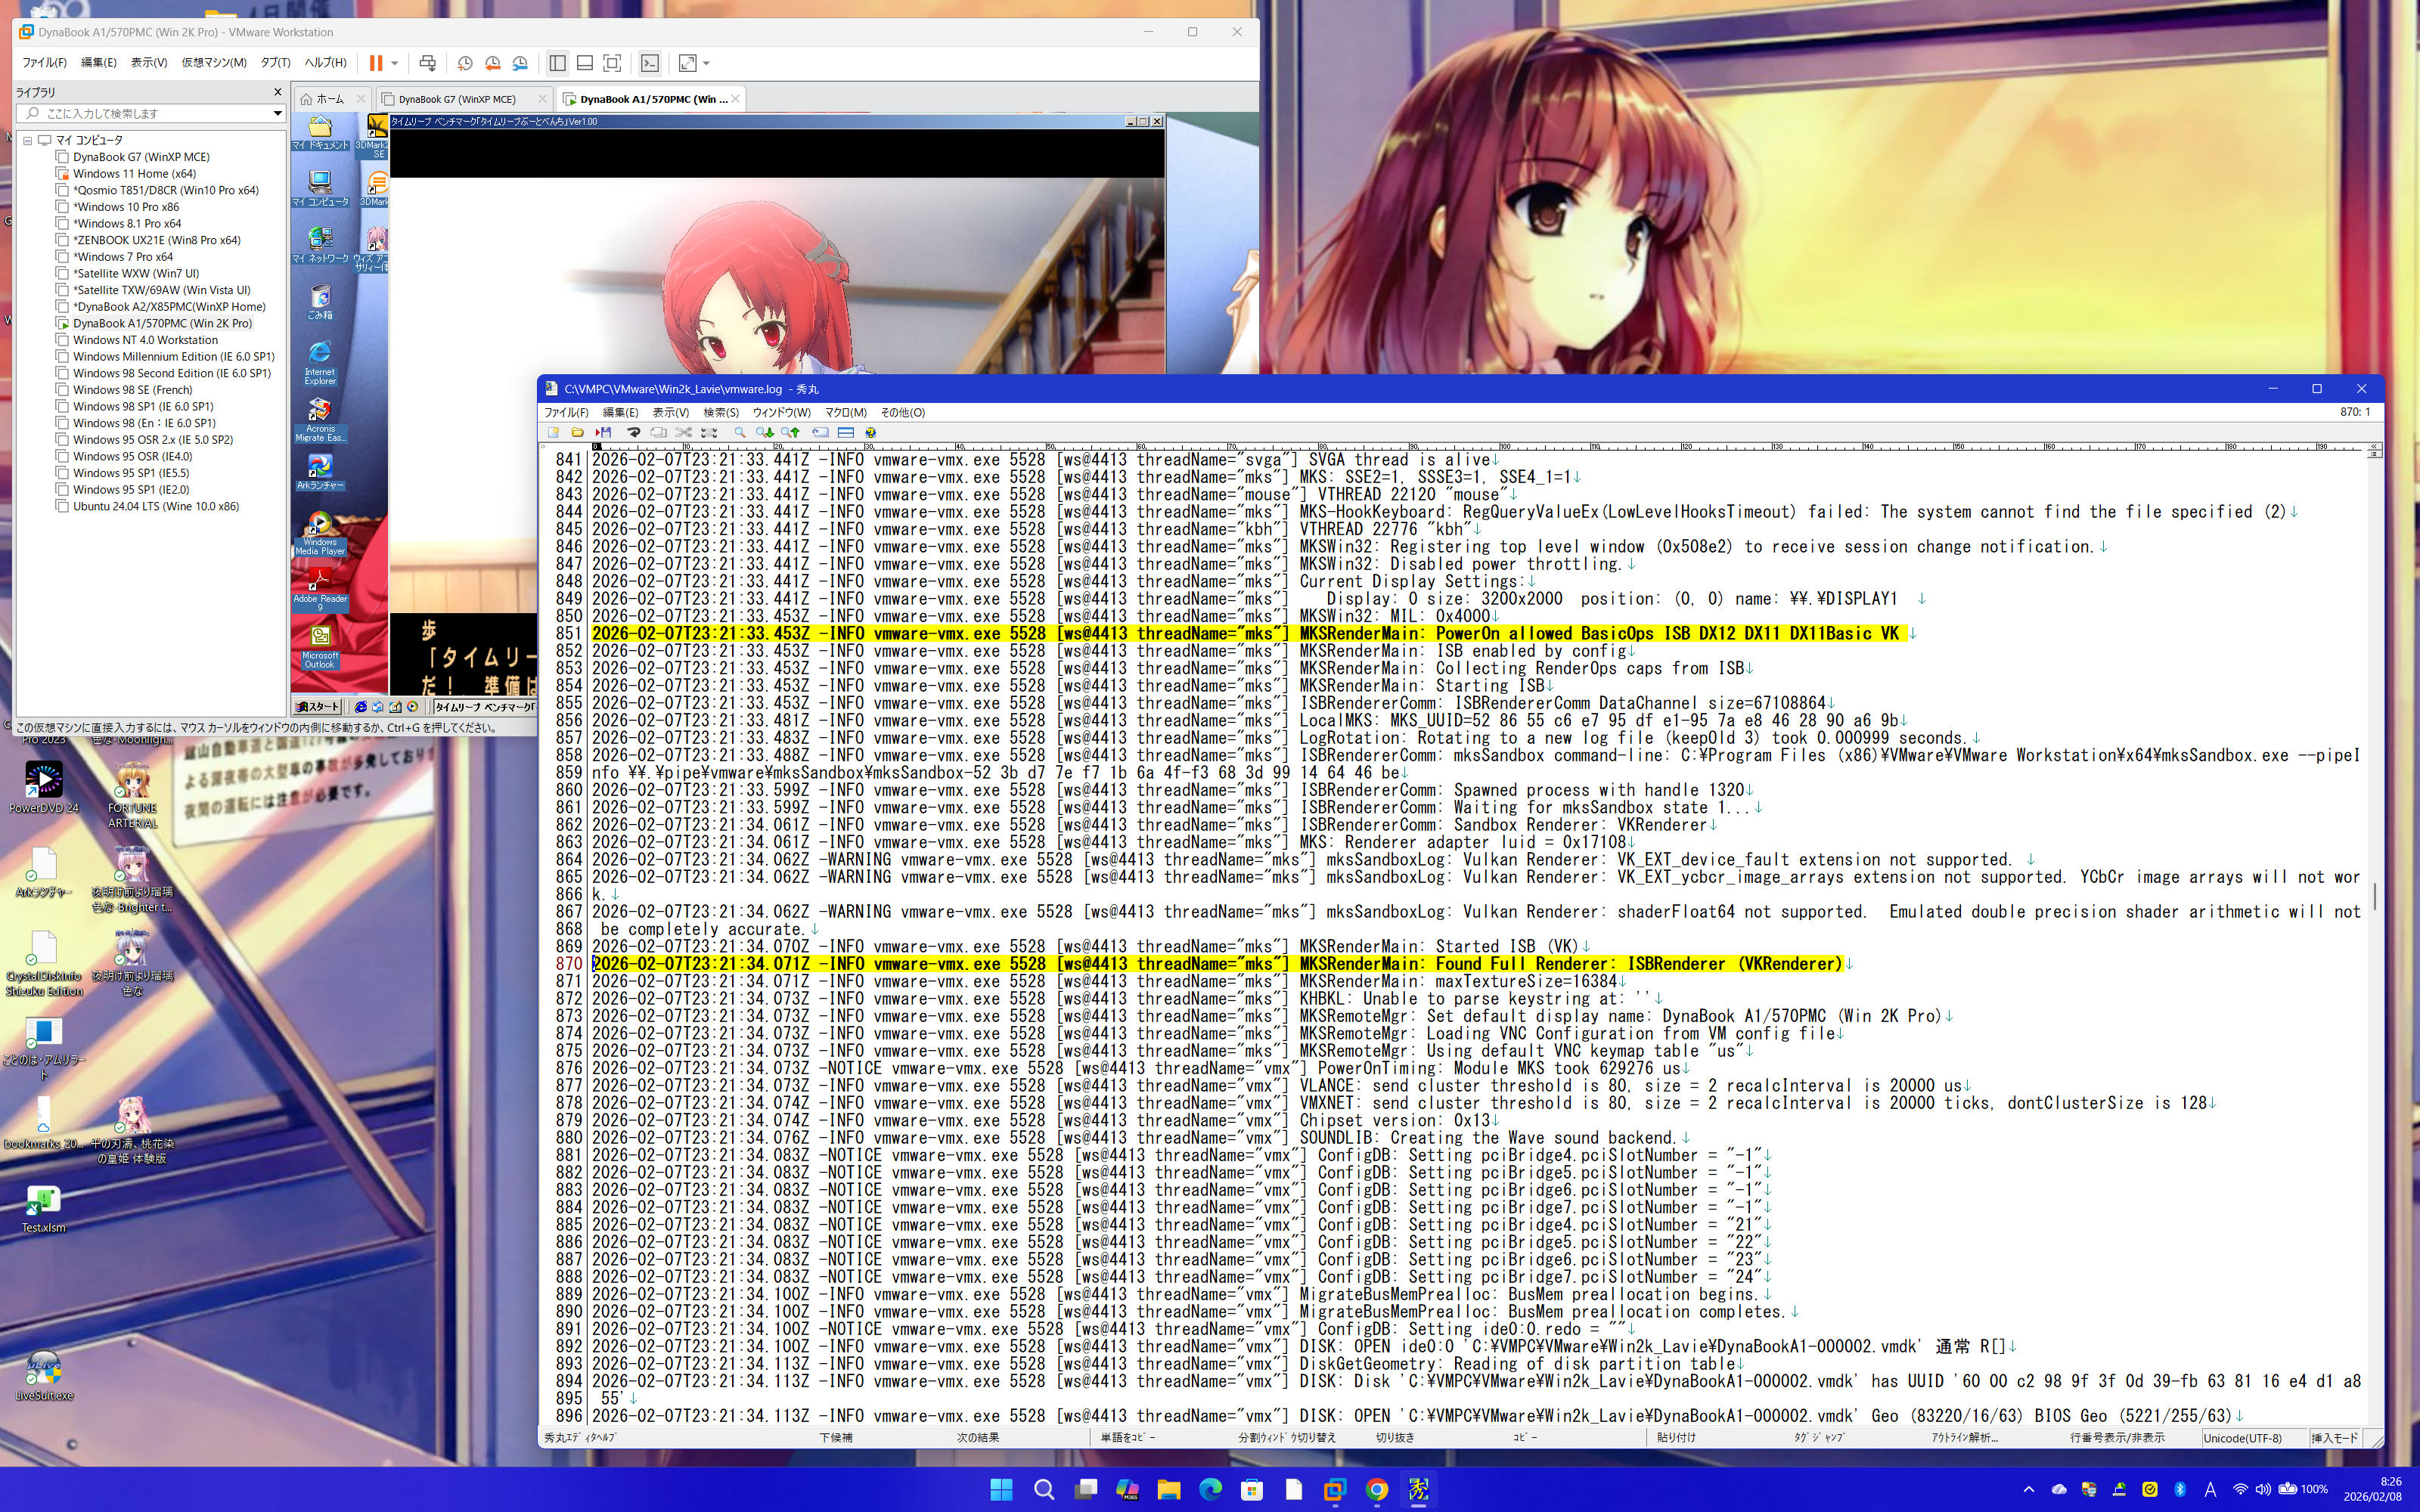Click the Hidemaru save file icon

(x=604, y=432)
